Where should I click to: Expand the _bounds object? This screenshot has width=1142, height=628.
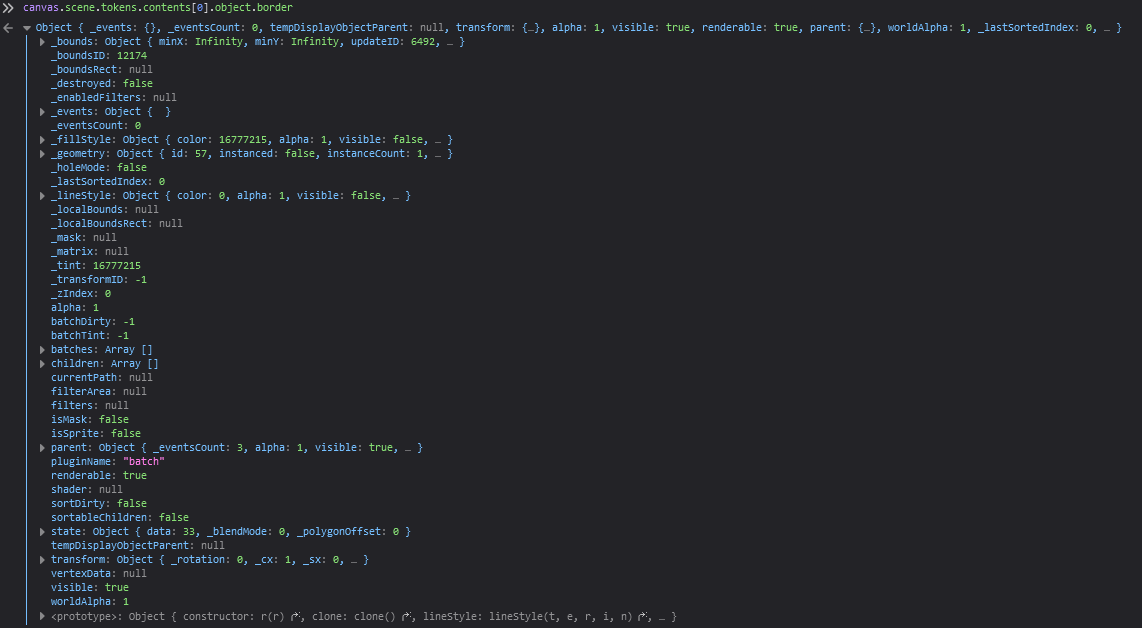40,42
